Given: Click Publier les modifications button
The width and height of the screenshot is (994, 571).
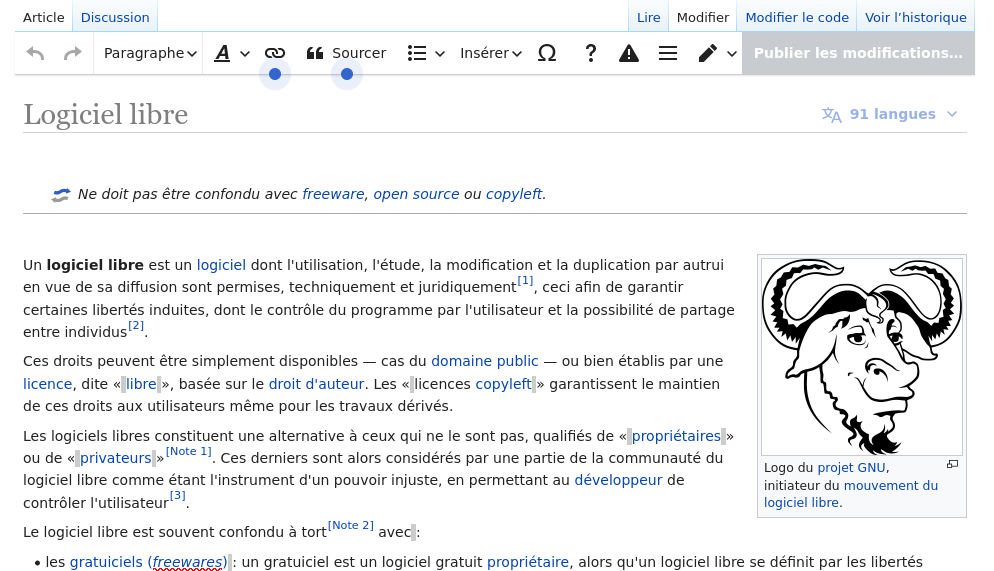Looking at the screenshot, I should (858, 53).
